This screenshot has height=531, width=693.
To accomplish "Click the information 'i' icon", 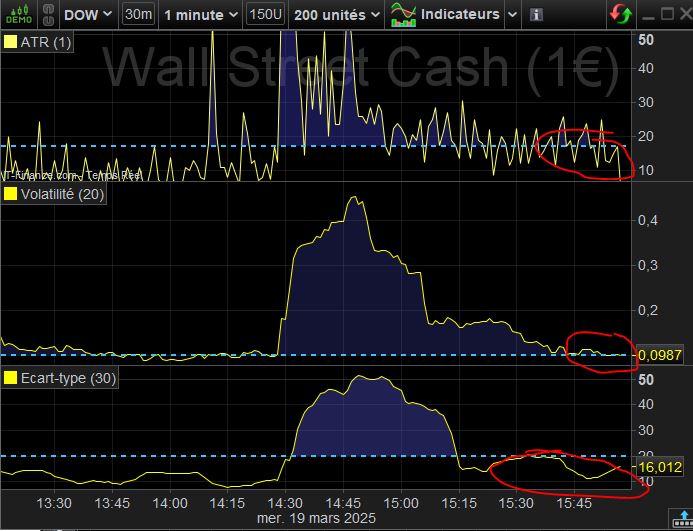I will tap(536, 15).
